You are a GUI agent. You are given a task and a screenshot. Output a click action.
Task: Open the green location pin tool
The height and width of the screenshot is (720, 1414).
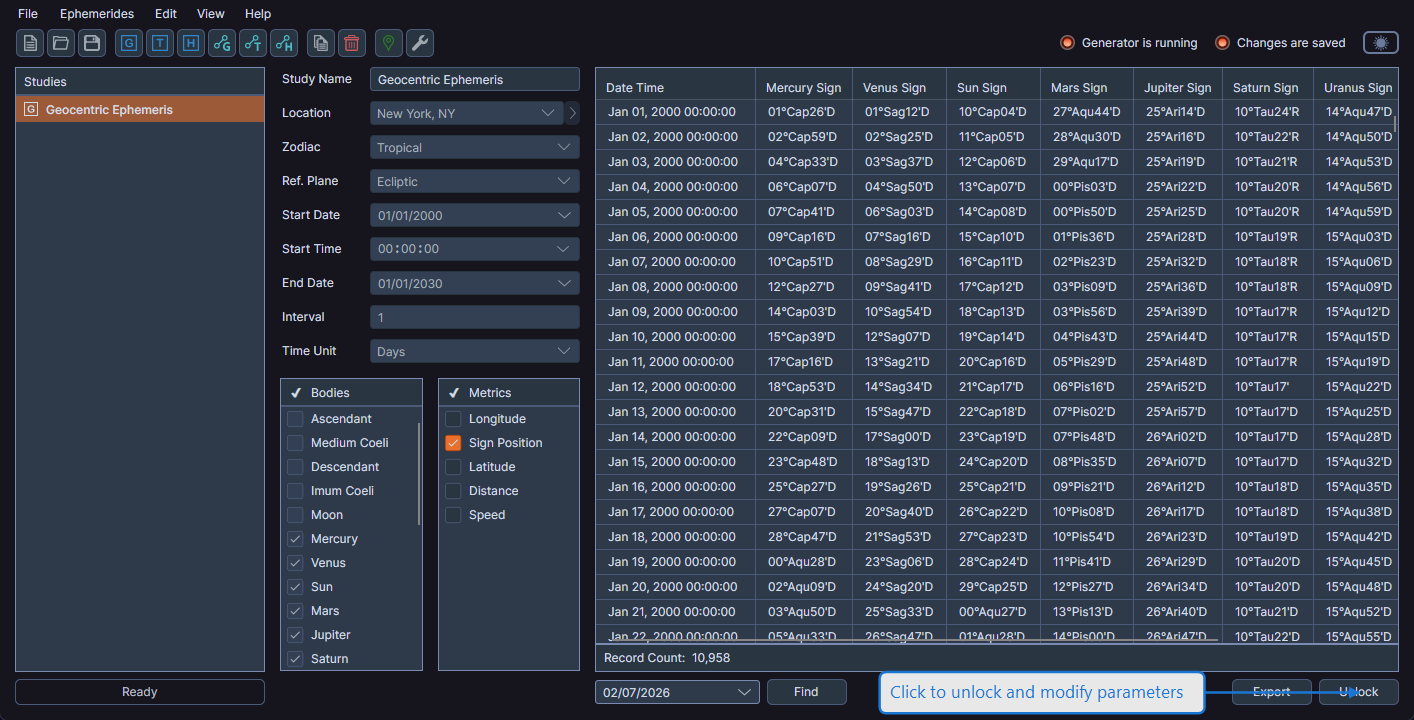click(388, 43)
